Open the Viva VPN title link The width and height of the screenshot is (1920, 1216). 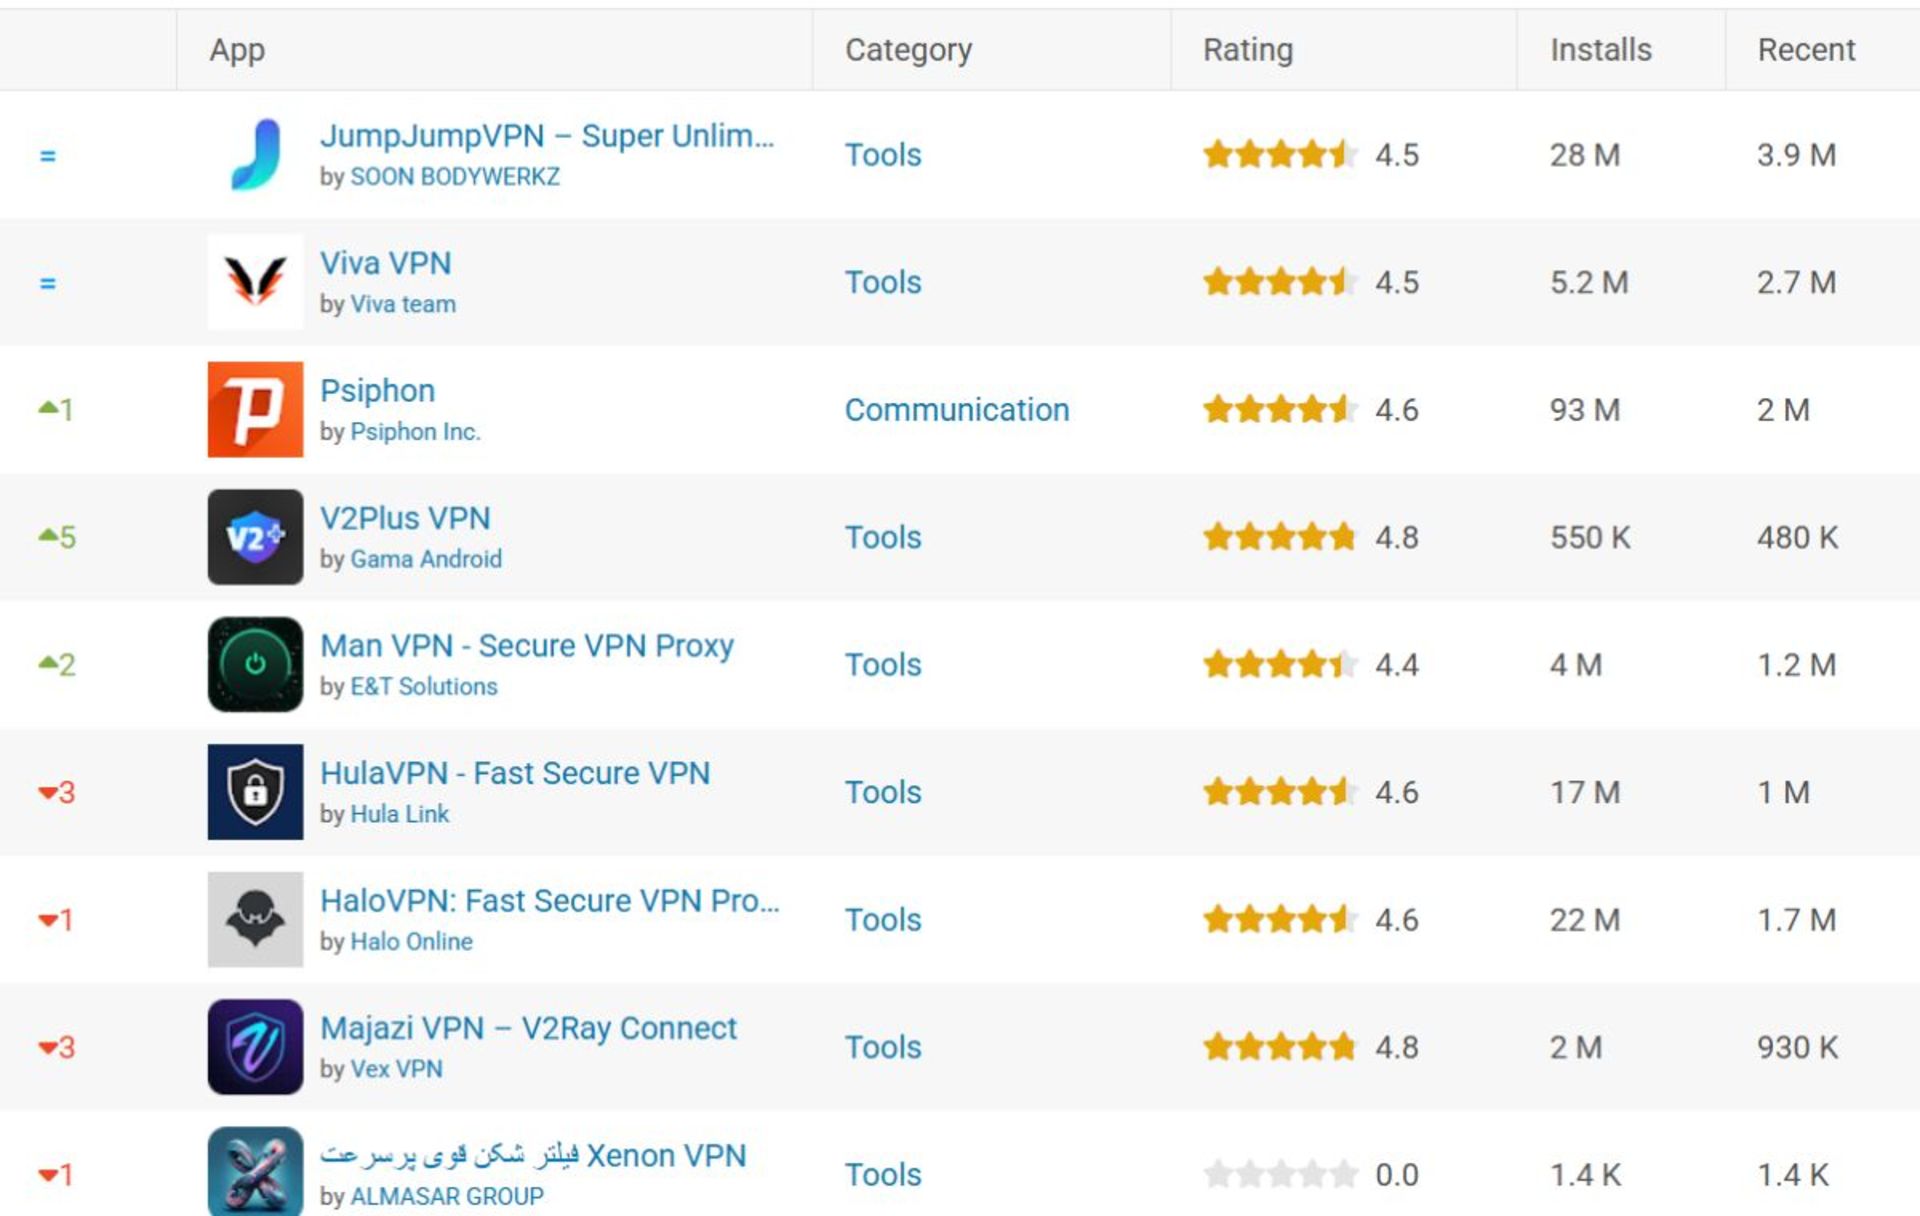tap(385, 263)
